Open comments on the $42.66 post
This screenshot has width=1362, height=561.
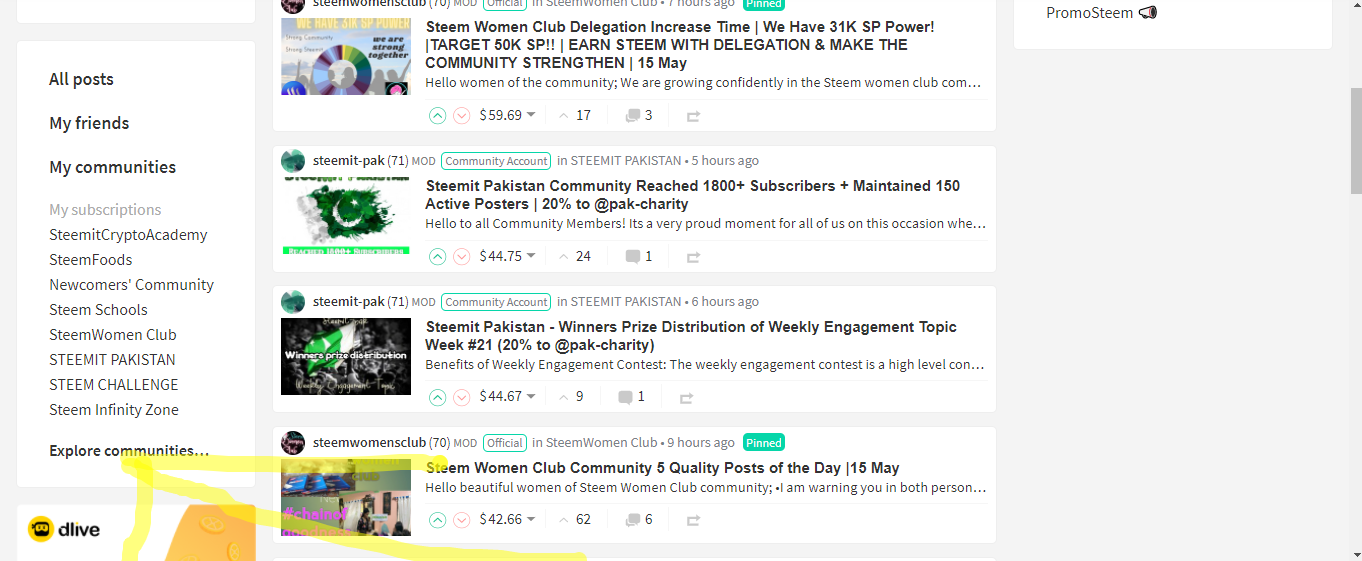point(639,520)
